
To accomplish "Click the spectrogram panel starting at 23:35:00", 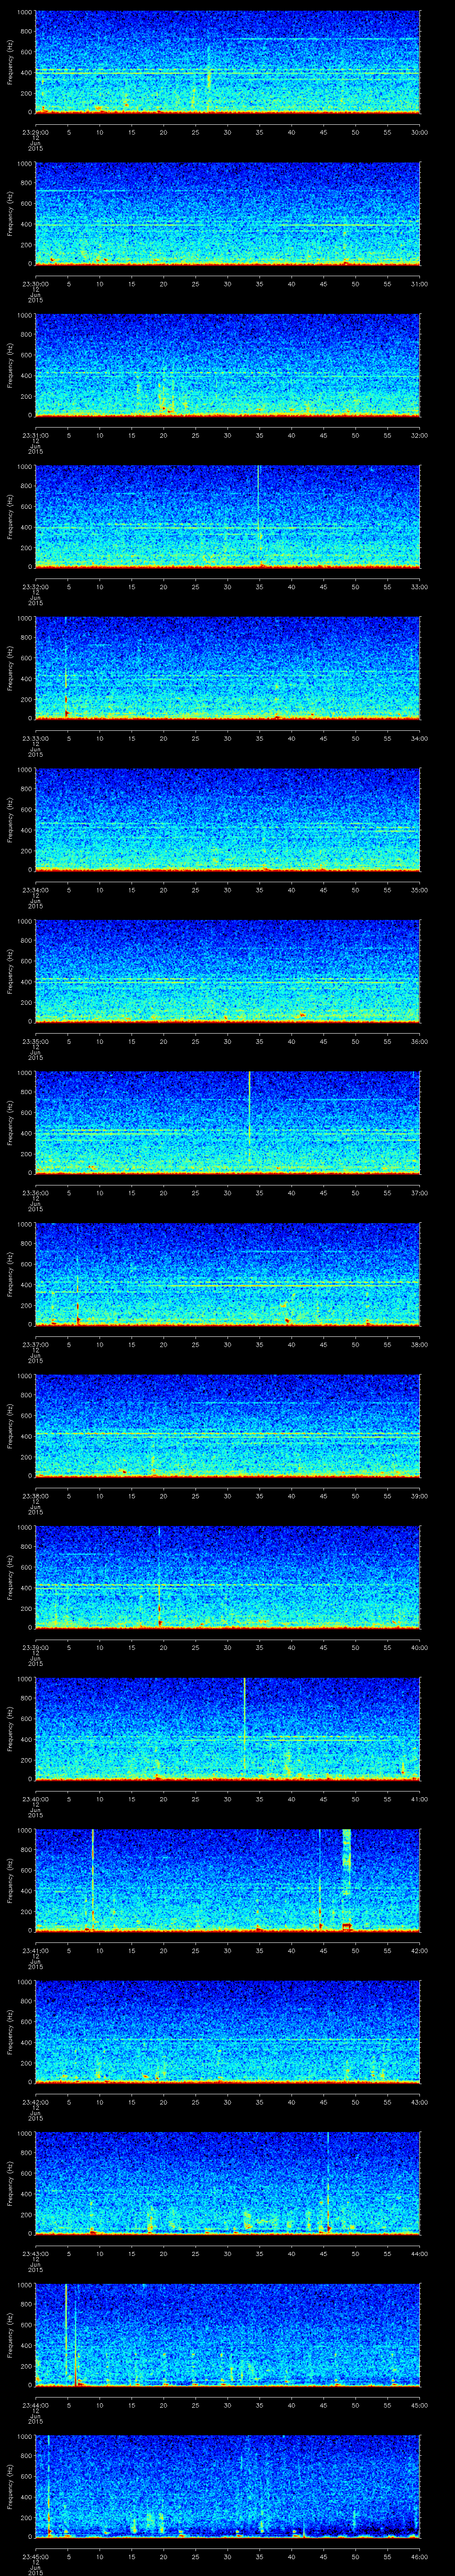I will tap(227, 971).
